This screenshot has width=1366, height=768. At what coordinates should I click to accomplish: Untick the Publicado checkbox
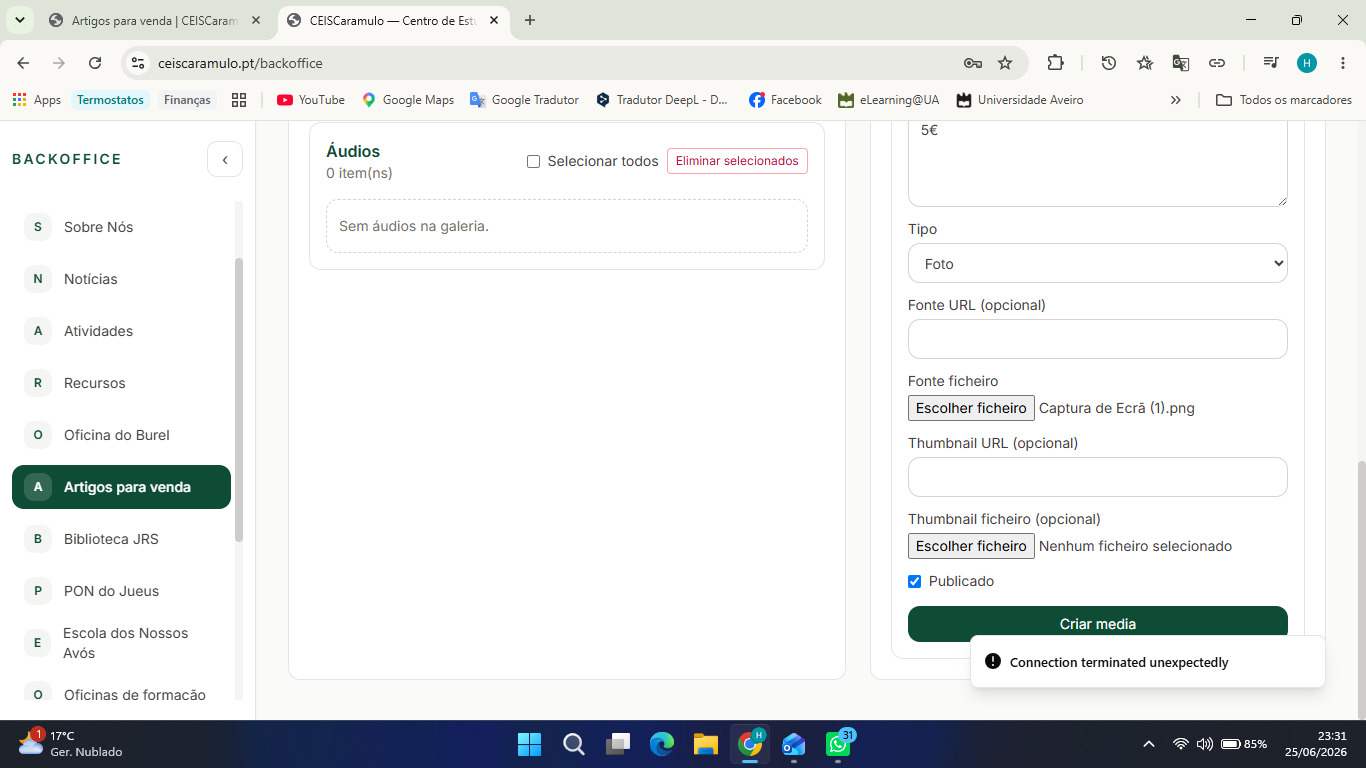tap(914, 581)
